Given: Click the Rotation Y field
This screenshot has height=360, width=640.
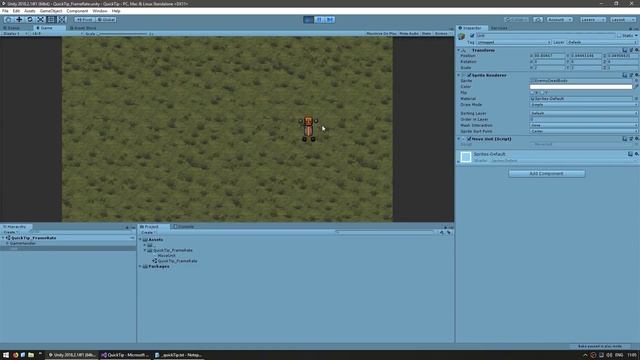Looking at the screenshot, I should [586, 62].
